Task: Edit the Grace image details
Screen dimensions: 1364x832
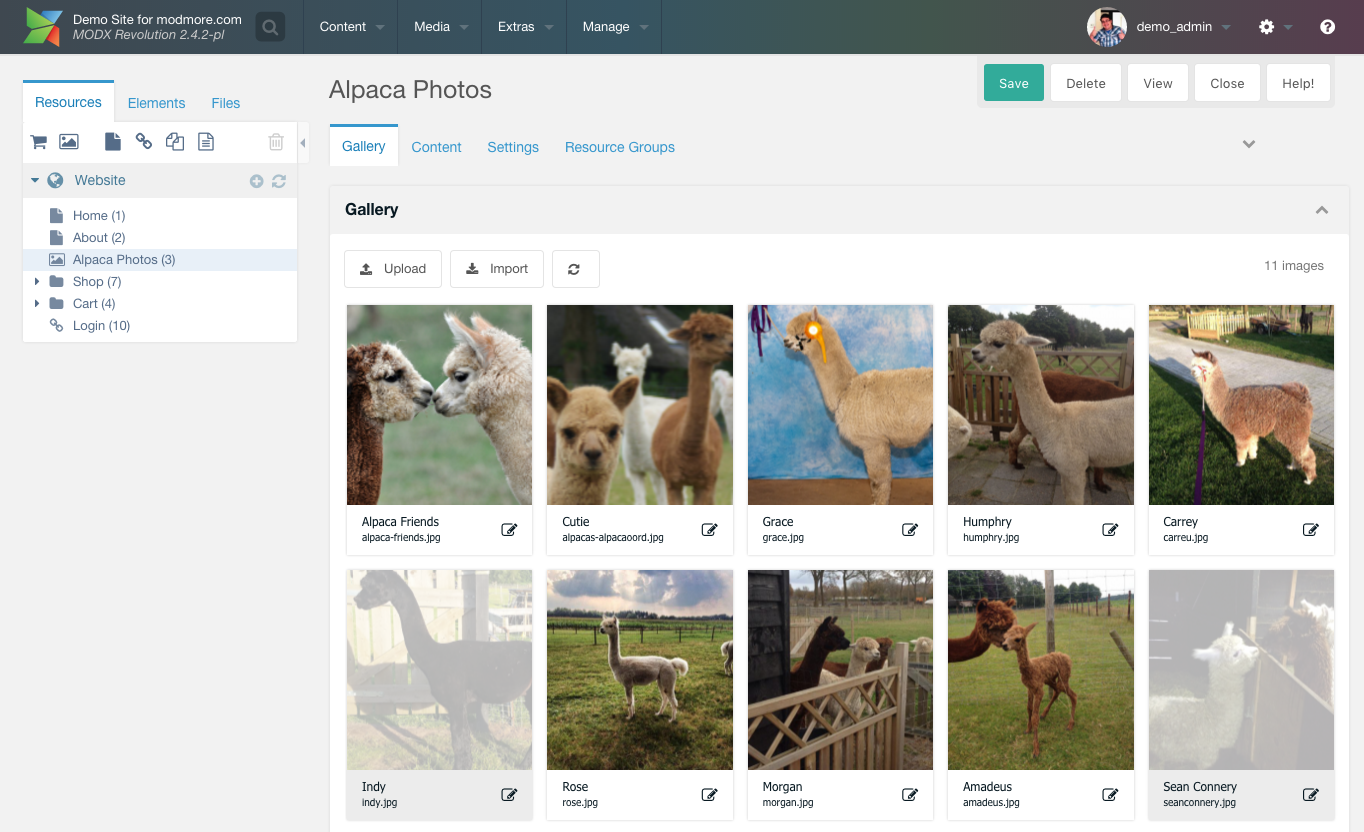Action: point(910,530)
